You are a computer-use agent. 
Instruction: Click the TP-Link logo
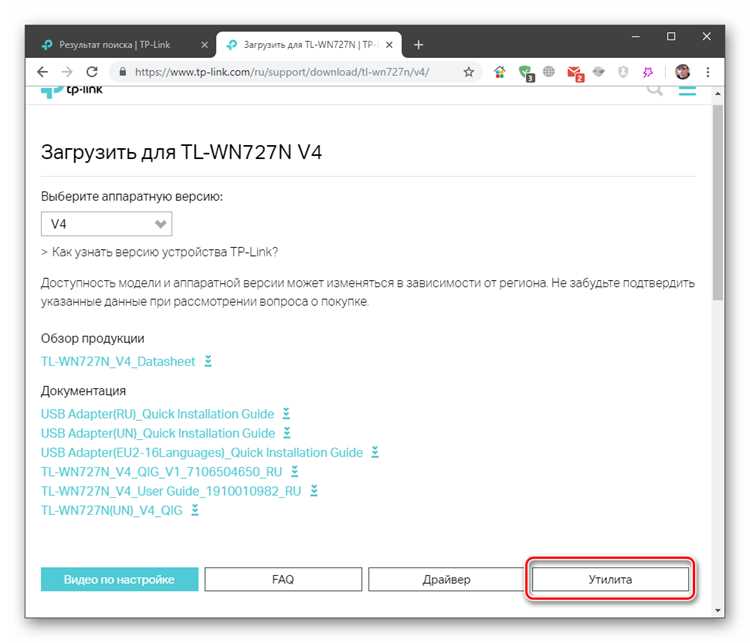72,90
